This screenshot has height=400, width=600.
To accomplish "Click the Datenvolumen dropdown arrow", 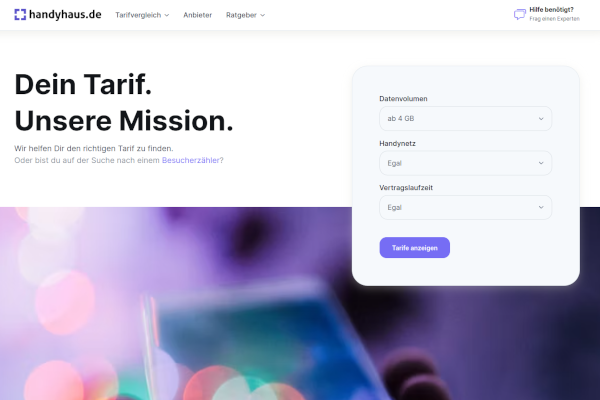I will coord(541,119).
